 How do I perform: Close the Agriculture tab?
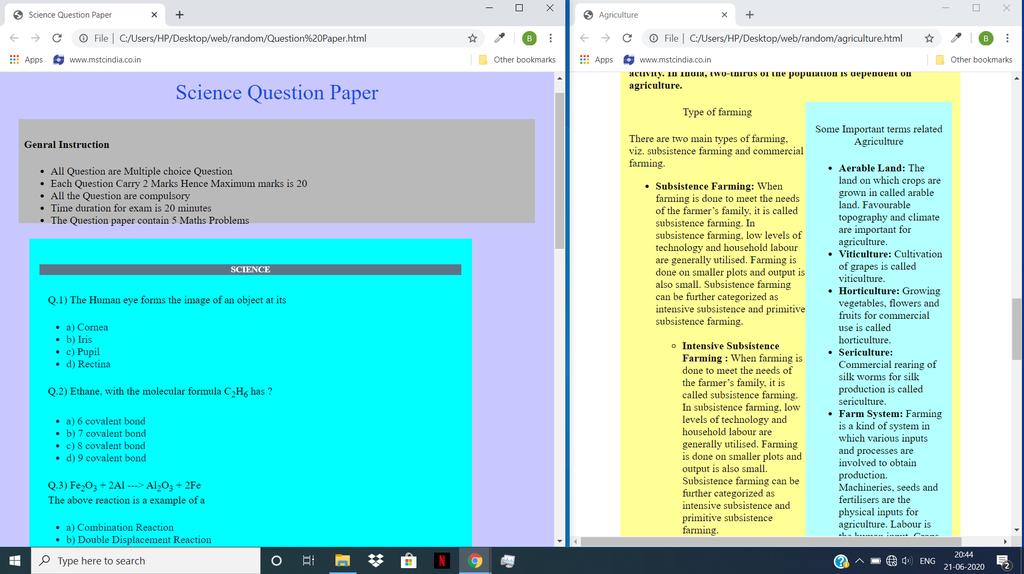(724, 14)
